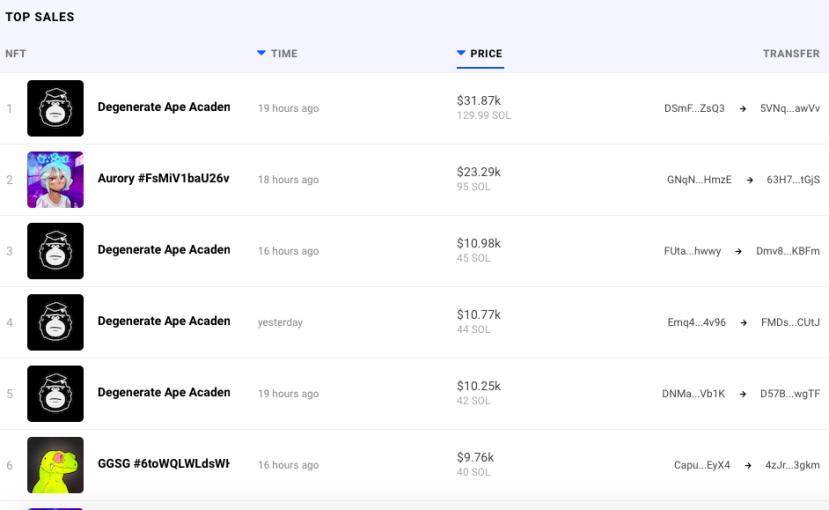Click the NFT column header

(16, 54)
